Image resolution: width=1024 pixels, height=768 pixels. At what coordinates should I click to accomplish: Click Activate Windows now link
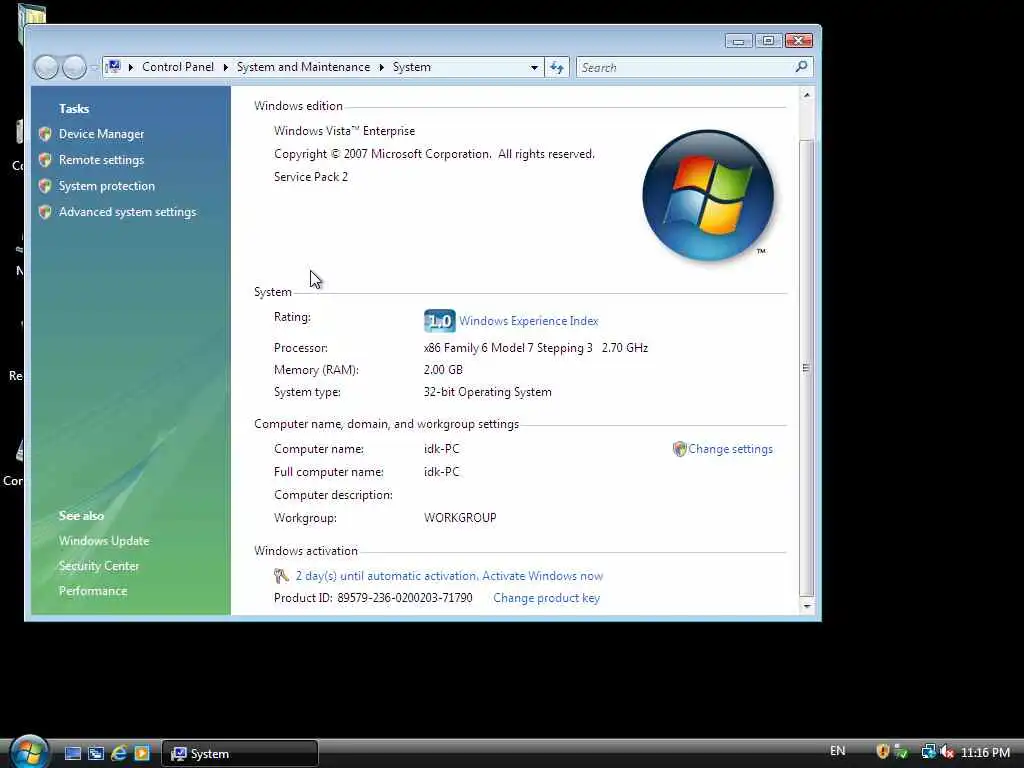pos(542,576)
